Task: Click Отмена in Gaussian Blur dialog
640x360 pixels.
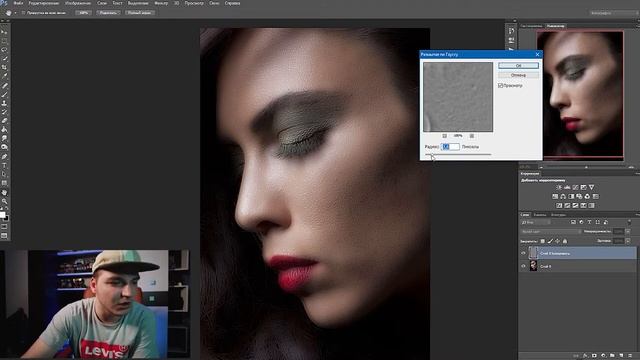Action: click(518, 75)
